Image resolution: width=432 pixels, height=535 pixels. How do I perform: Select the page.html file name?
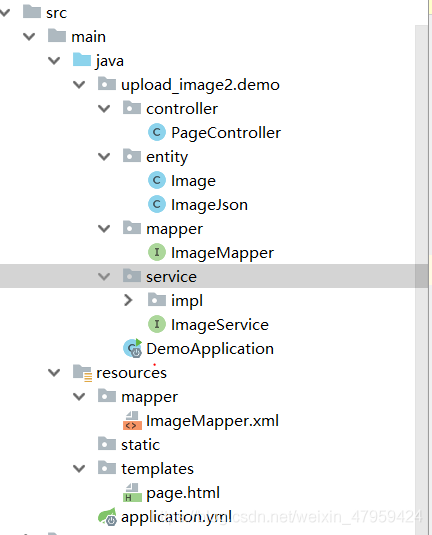(x=183, y=493)
